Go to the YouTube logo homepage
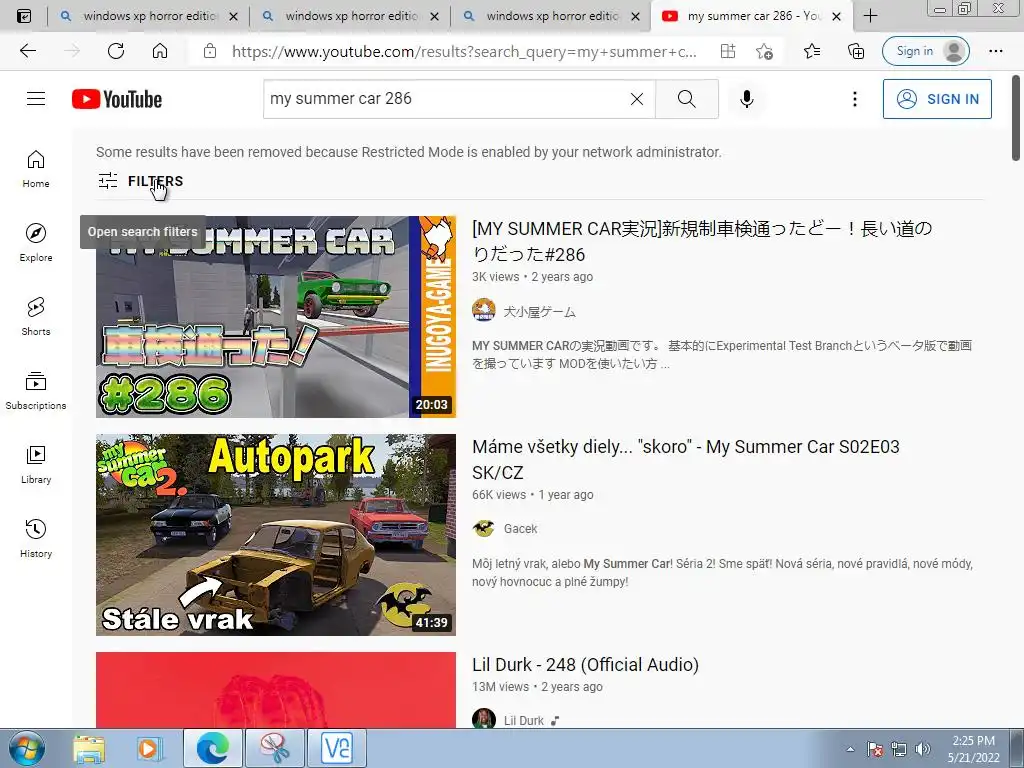Screen dimensions: 1024x768 tap(117, 99)
